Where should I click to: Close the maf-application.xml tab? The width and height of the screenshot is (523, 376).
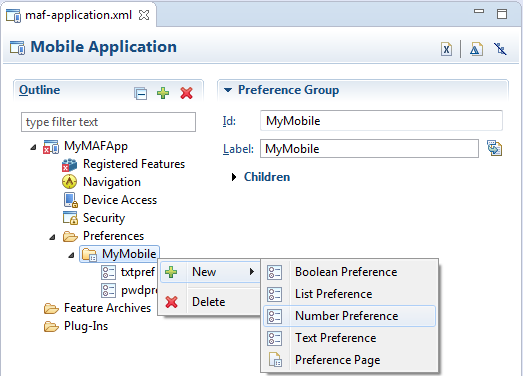coord(144,15)
